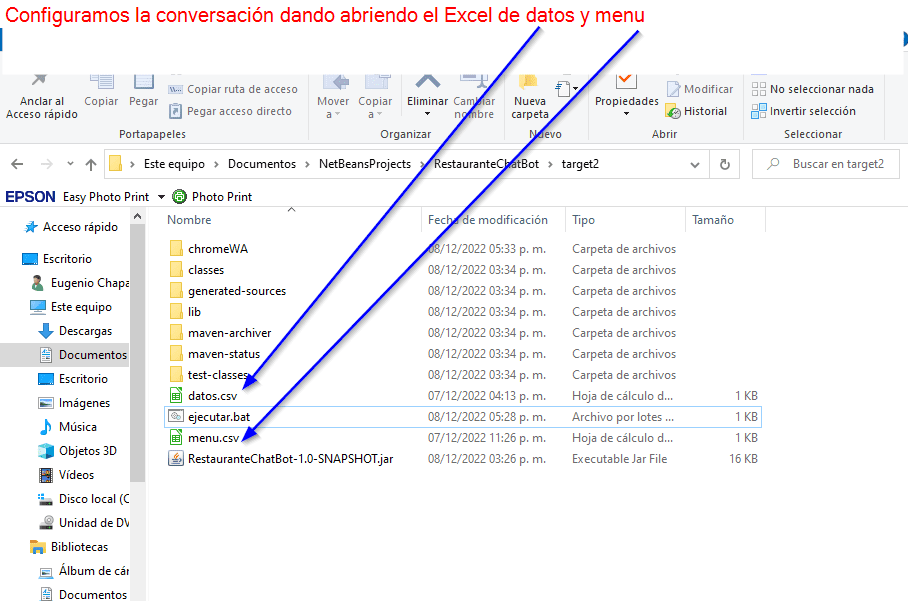Click Este equipo in the address bar
This screenshot has width=908, height=601.
(x=174, y=164)
